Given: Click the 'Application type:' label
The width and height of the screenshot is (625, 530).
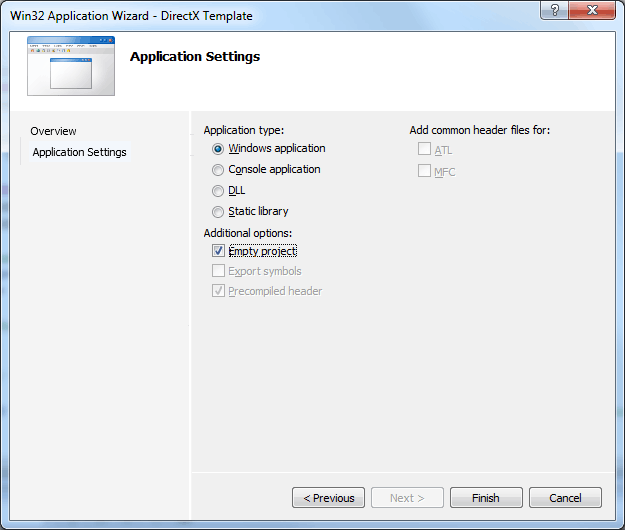Looking at the screenshot, I should point(244,130).
